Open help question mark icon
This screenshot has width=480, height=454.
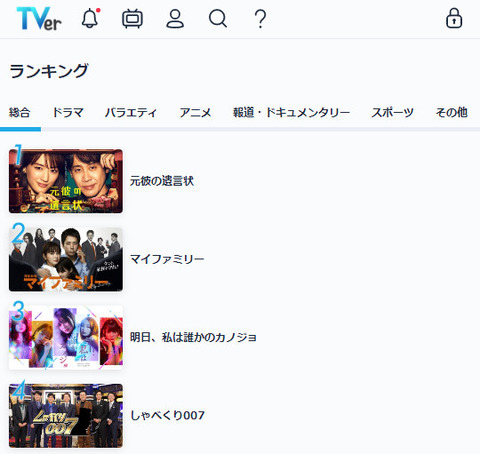(260, 19)
